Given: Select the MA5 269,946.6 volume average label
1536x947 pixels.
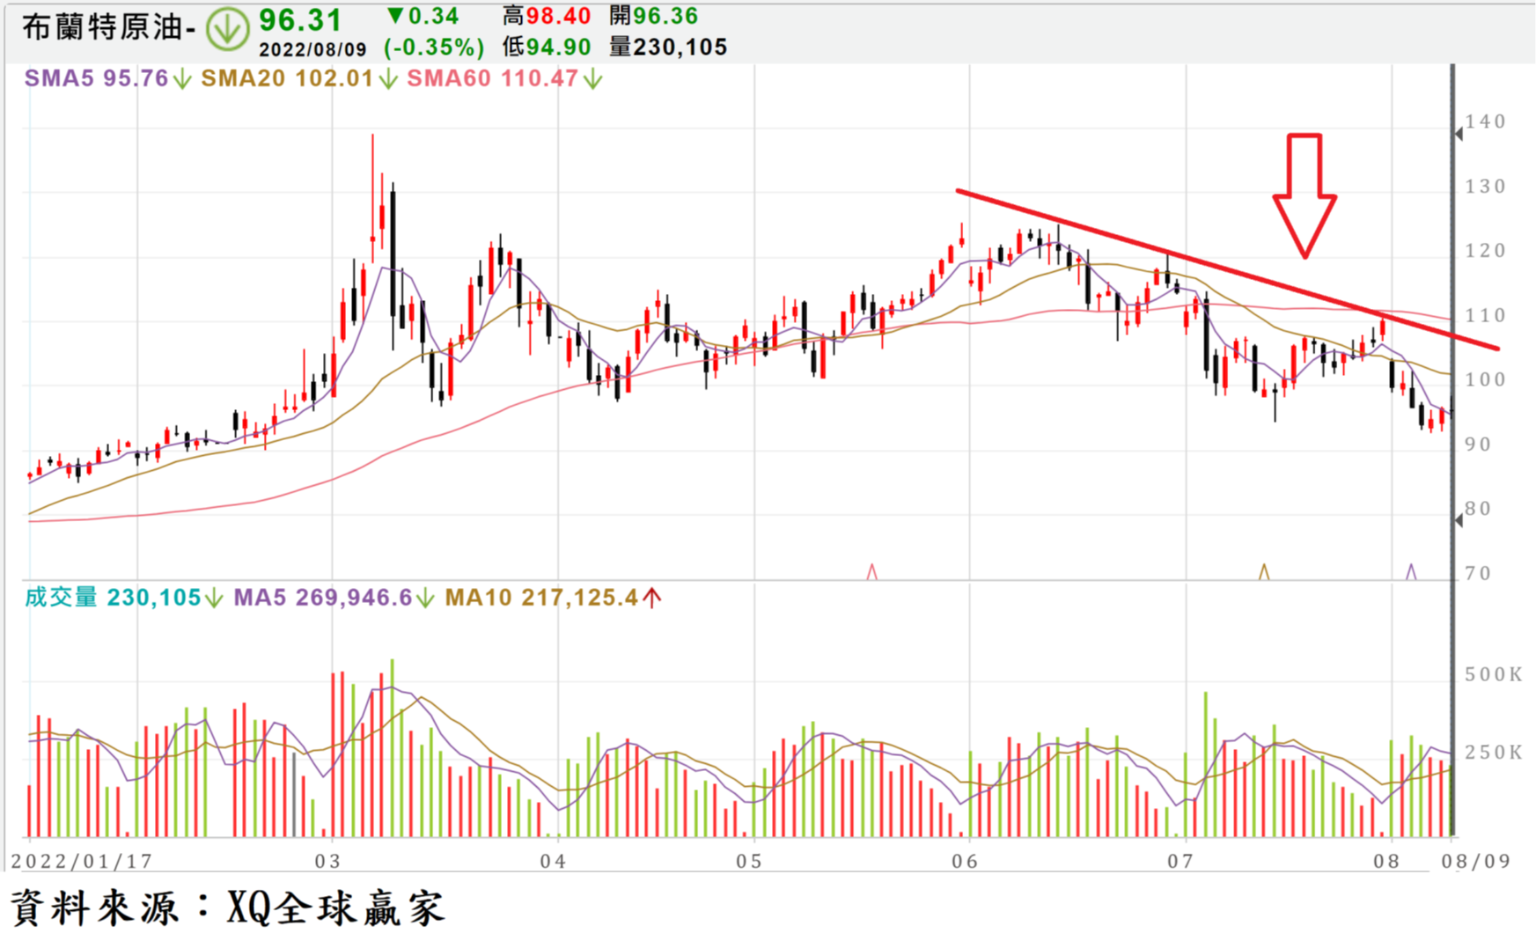Looking at the screenshot, I should (322, 598).
